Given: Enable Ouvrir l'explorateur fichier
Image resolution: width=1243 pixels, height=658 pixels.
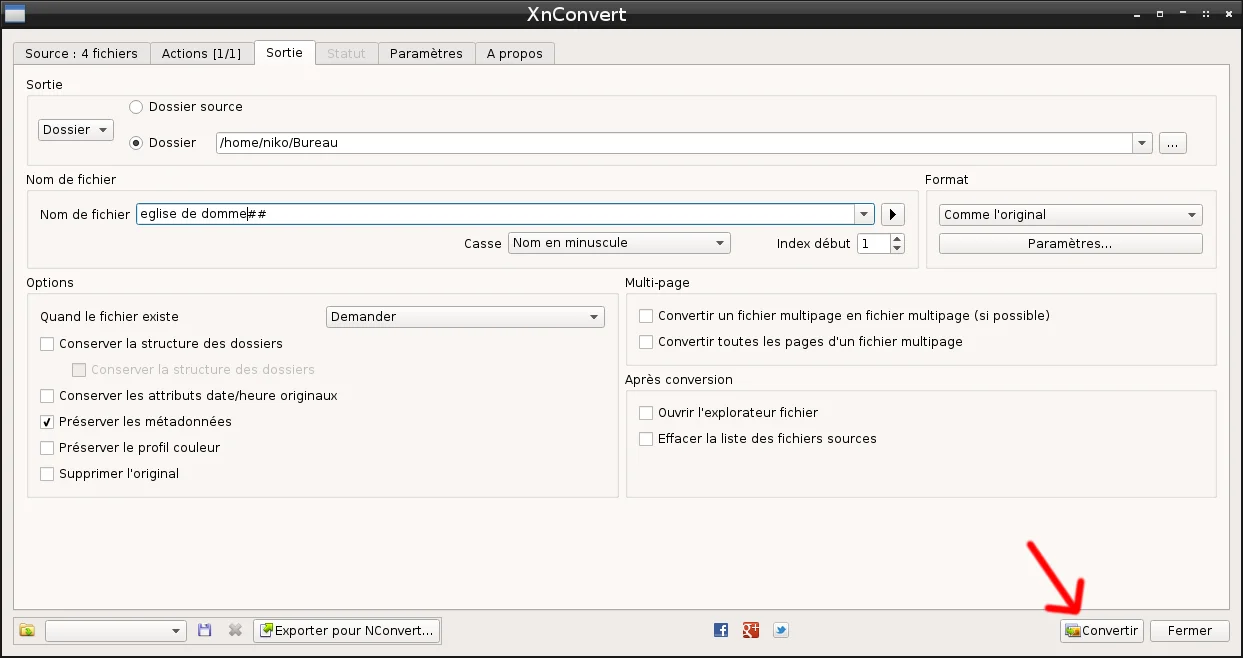Looking at the screenshot, I should [646, 413].
